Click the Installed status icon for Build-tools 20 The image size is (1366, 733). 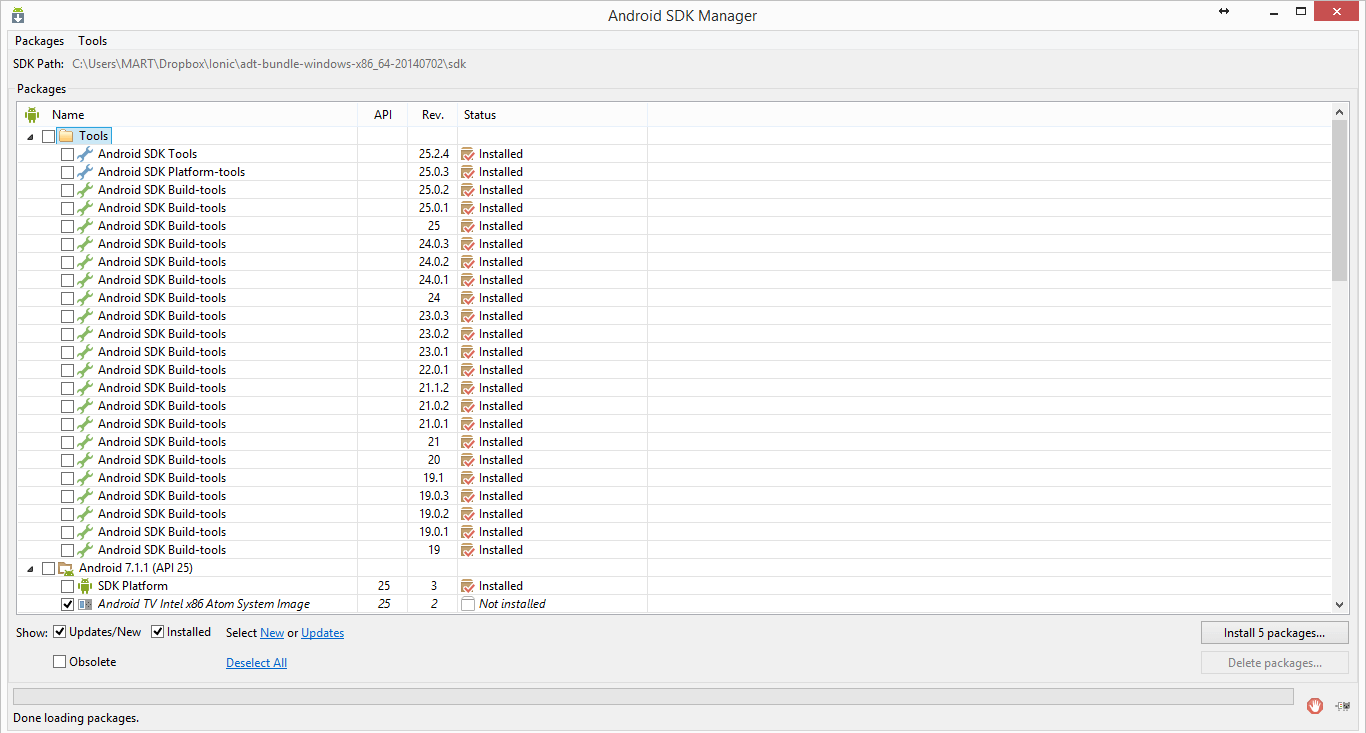pos(467,460)
